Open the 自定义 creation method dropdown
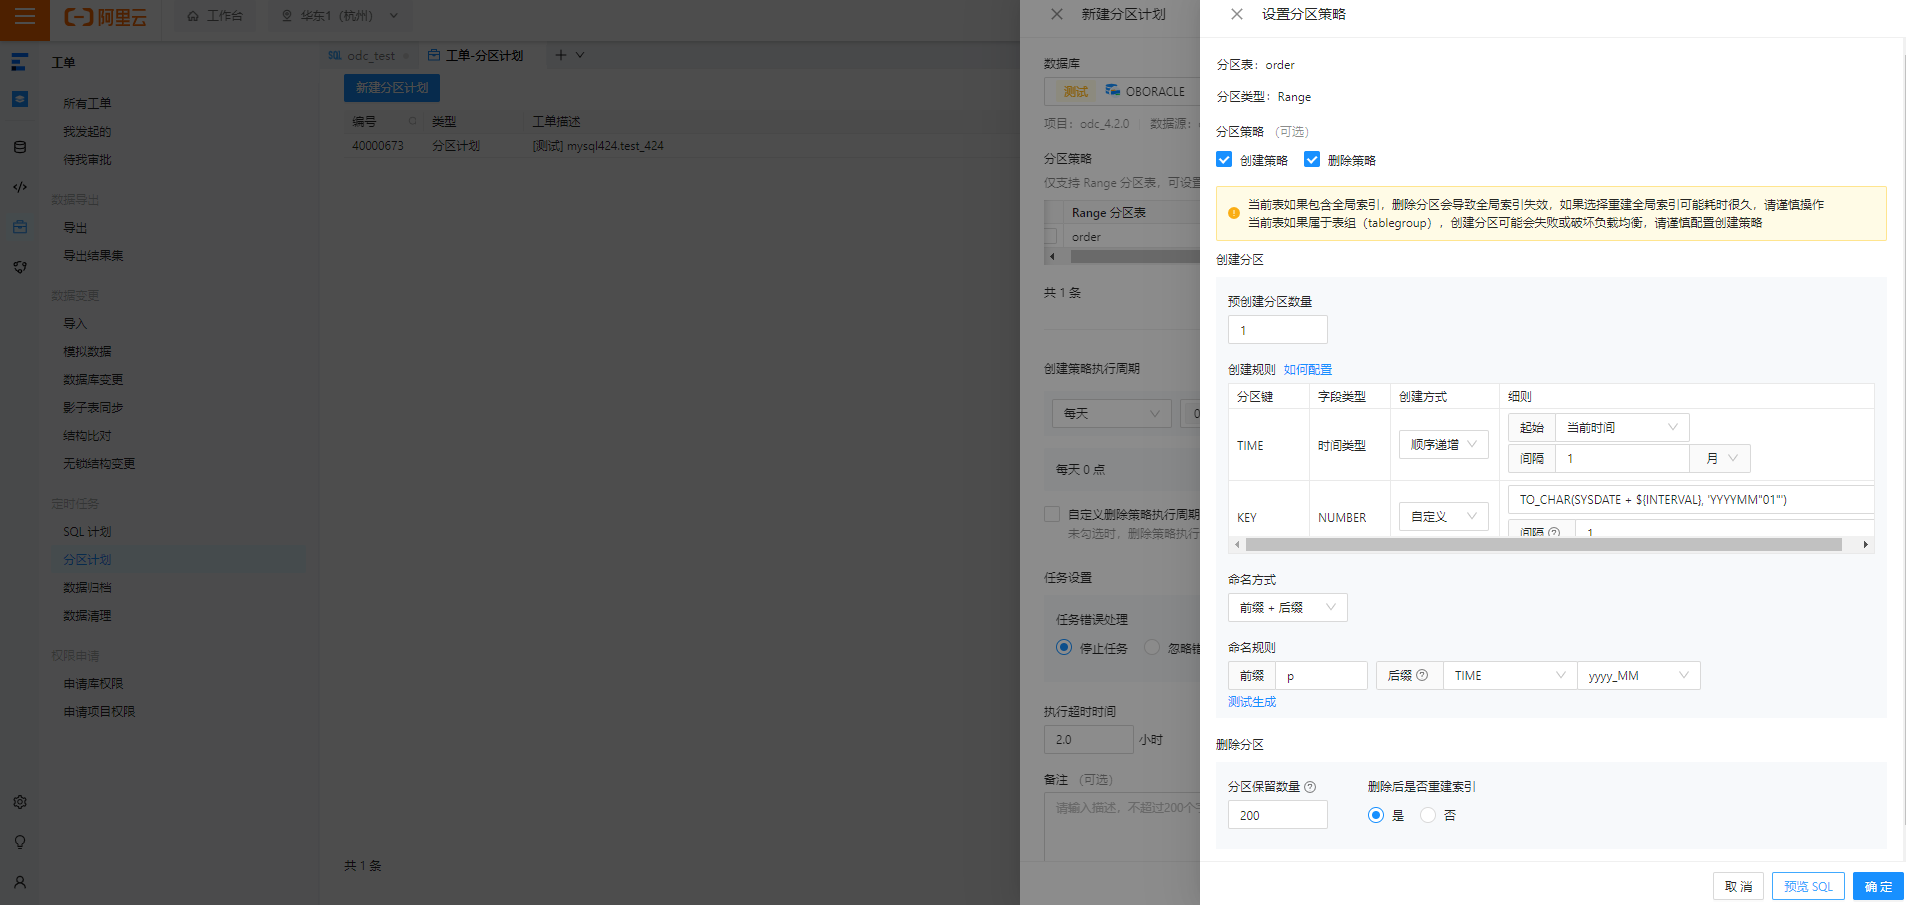 [x=1443, y=516]
